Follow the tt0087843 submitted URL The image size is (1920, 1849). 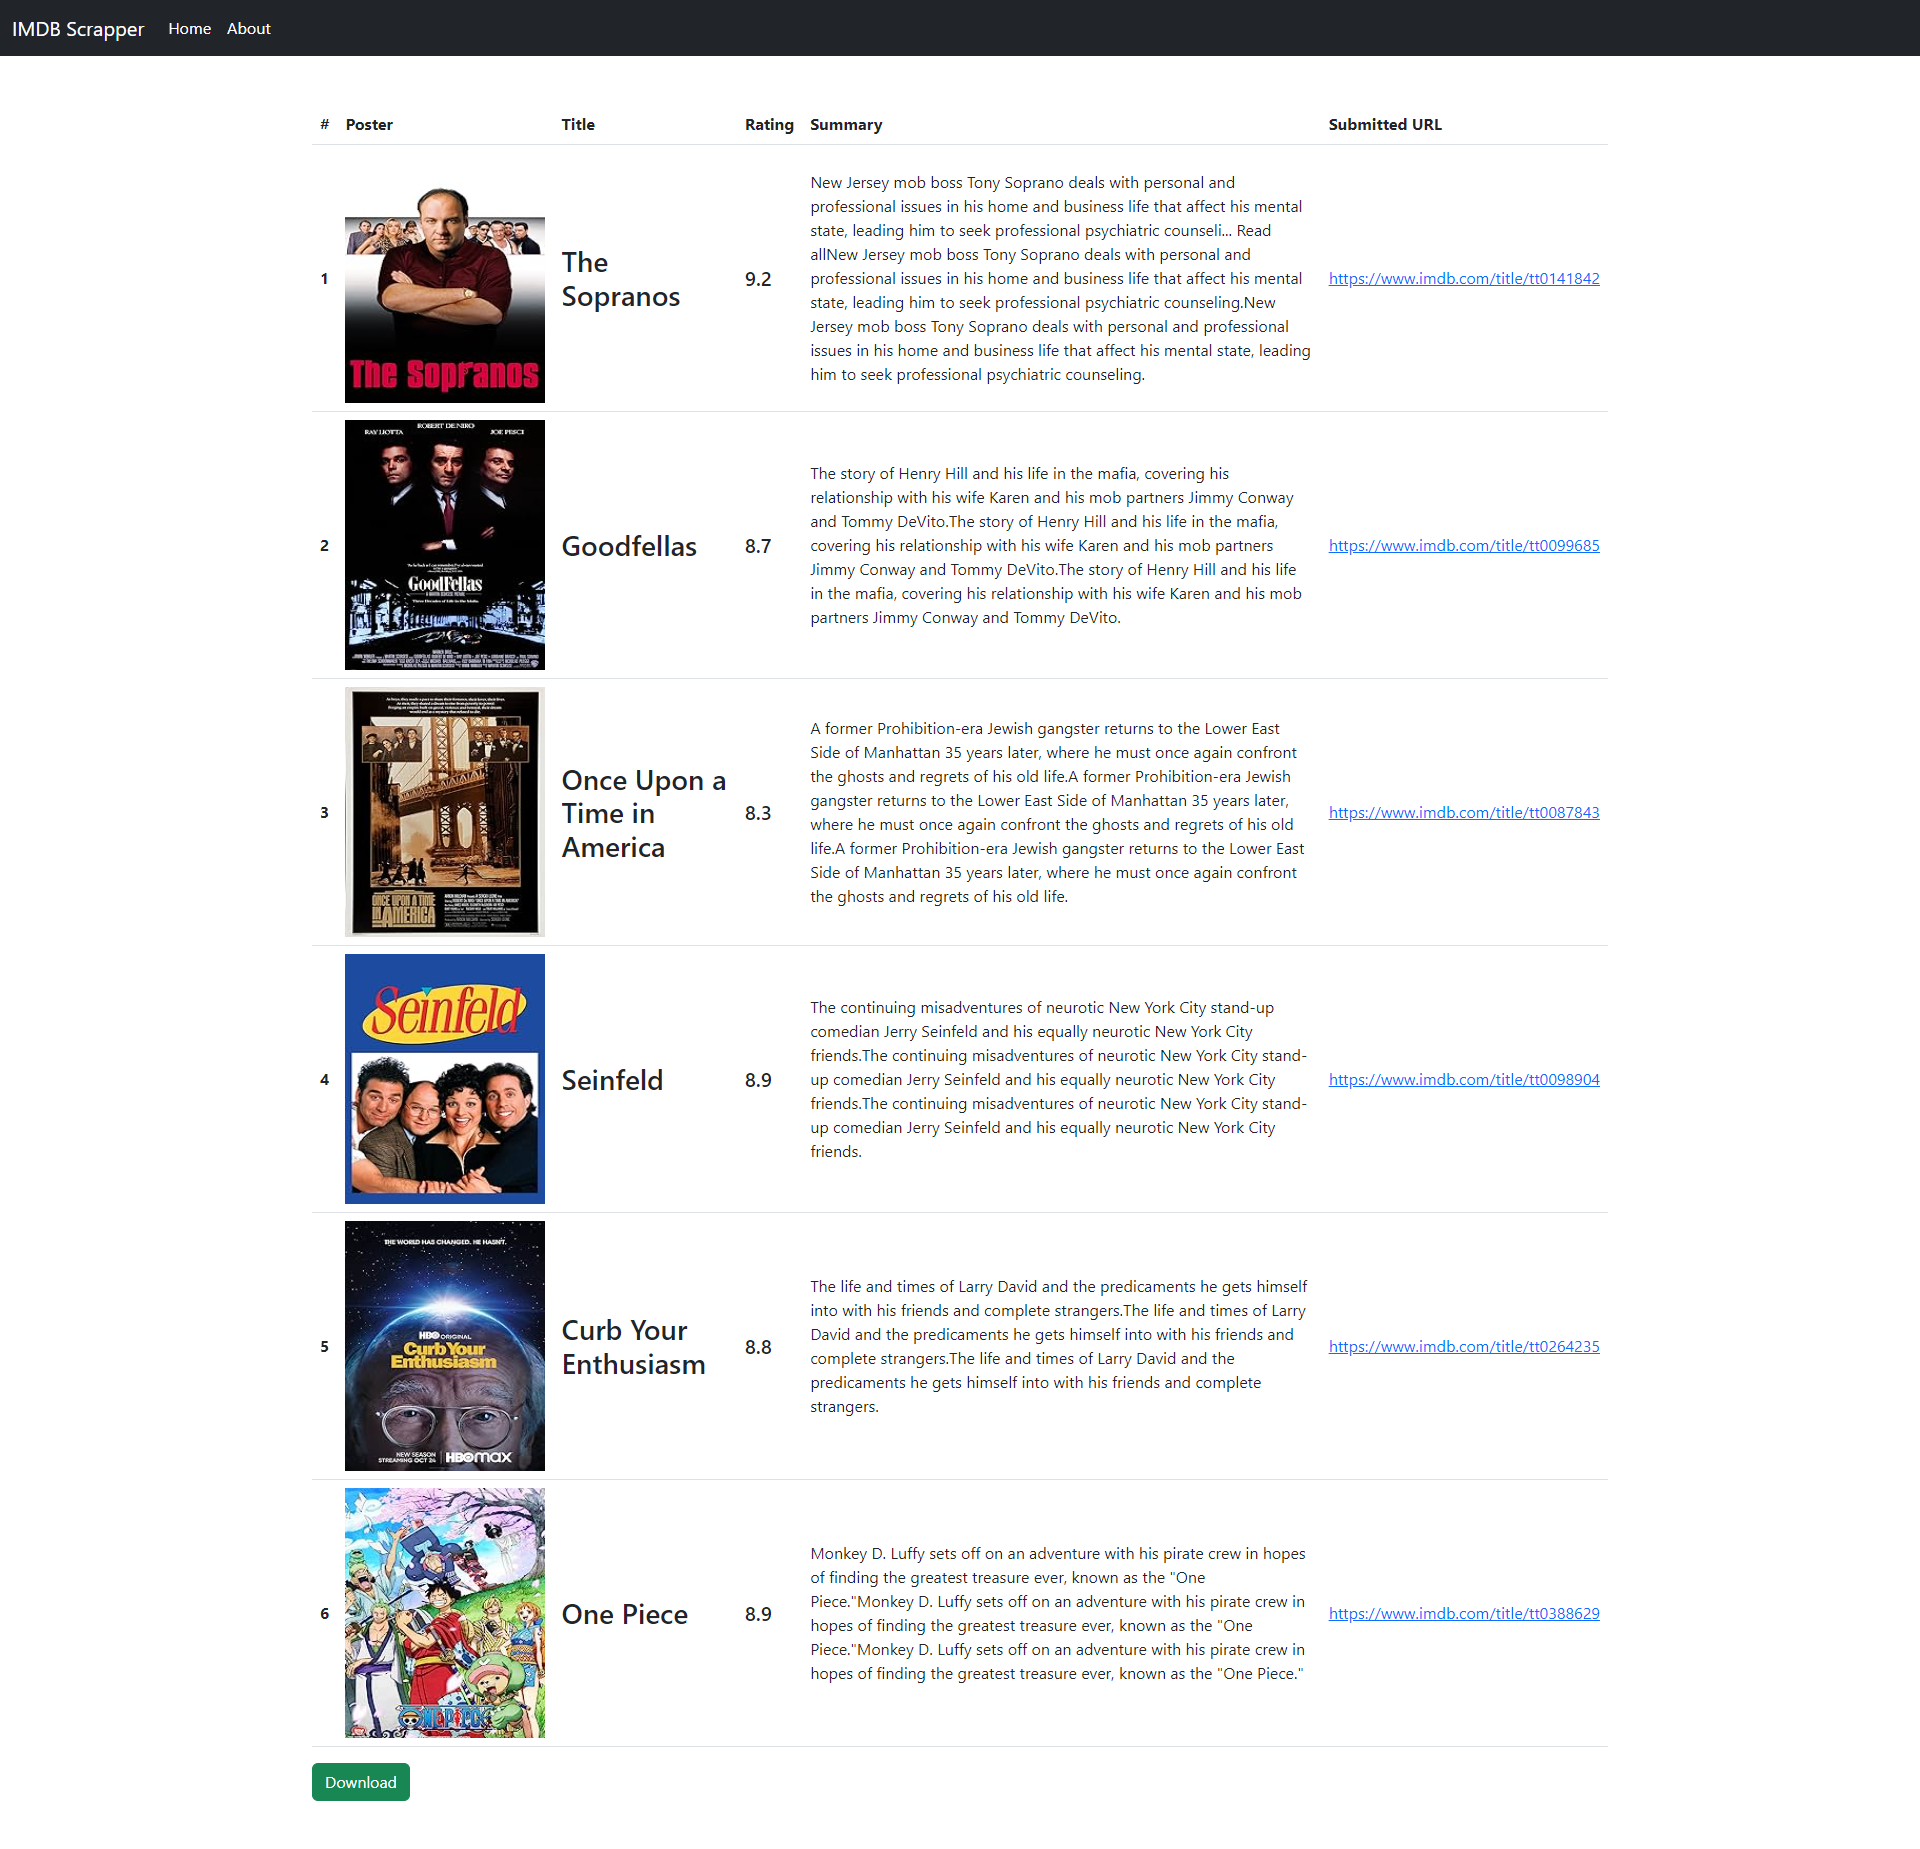tap(1463, 813)
